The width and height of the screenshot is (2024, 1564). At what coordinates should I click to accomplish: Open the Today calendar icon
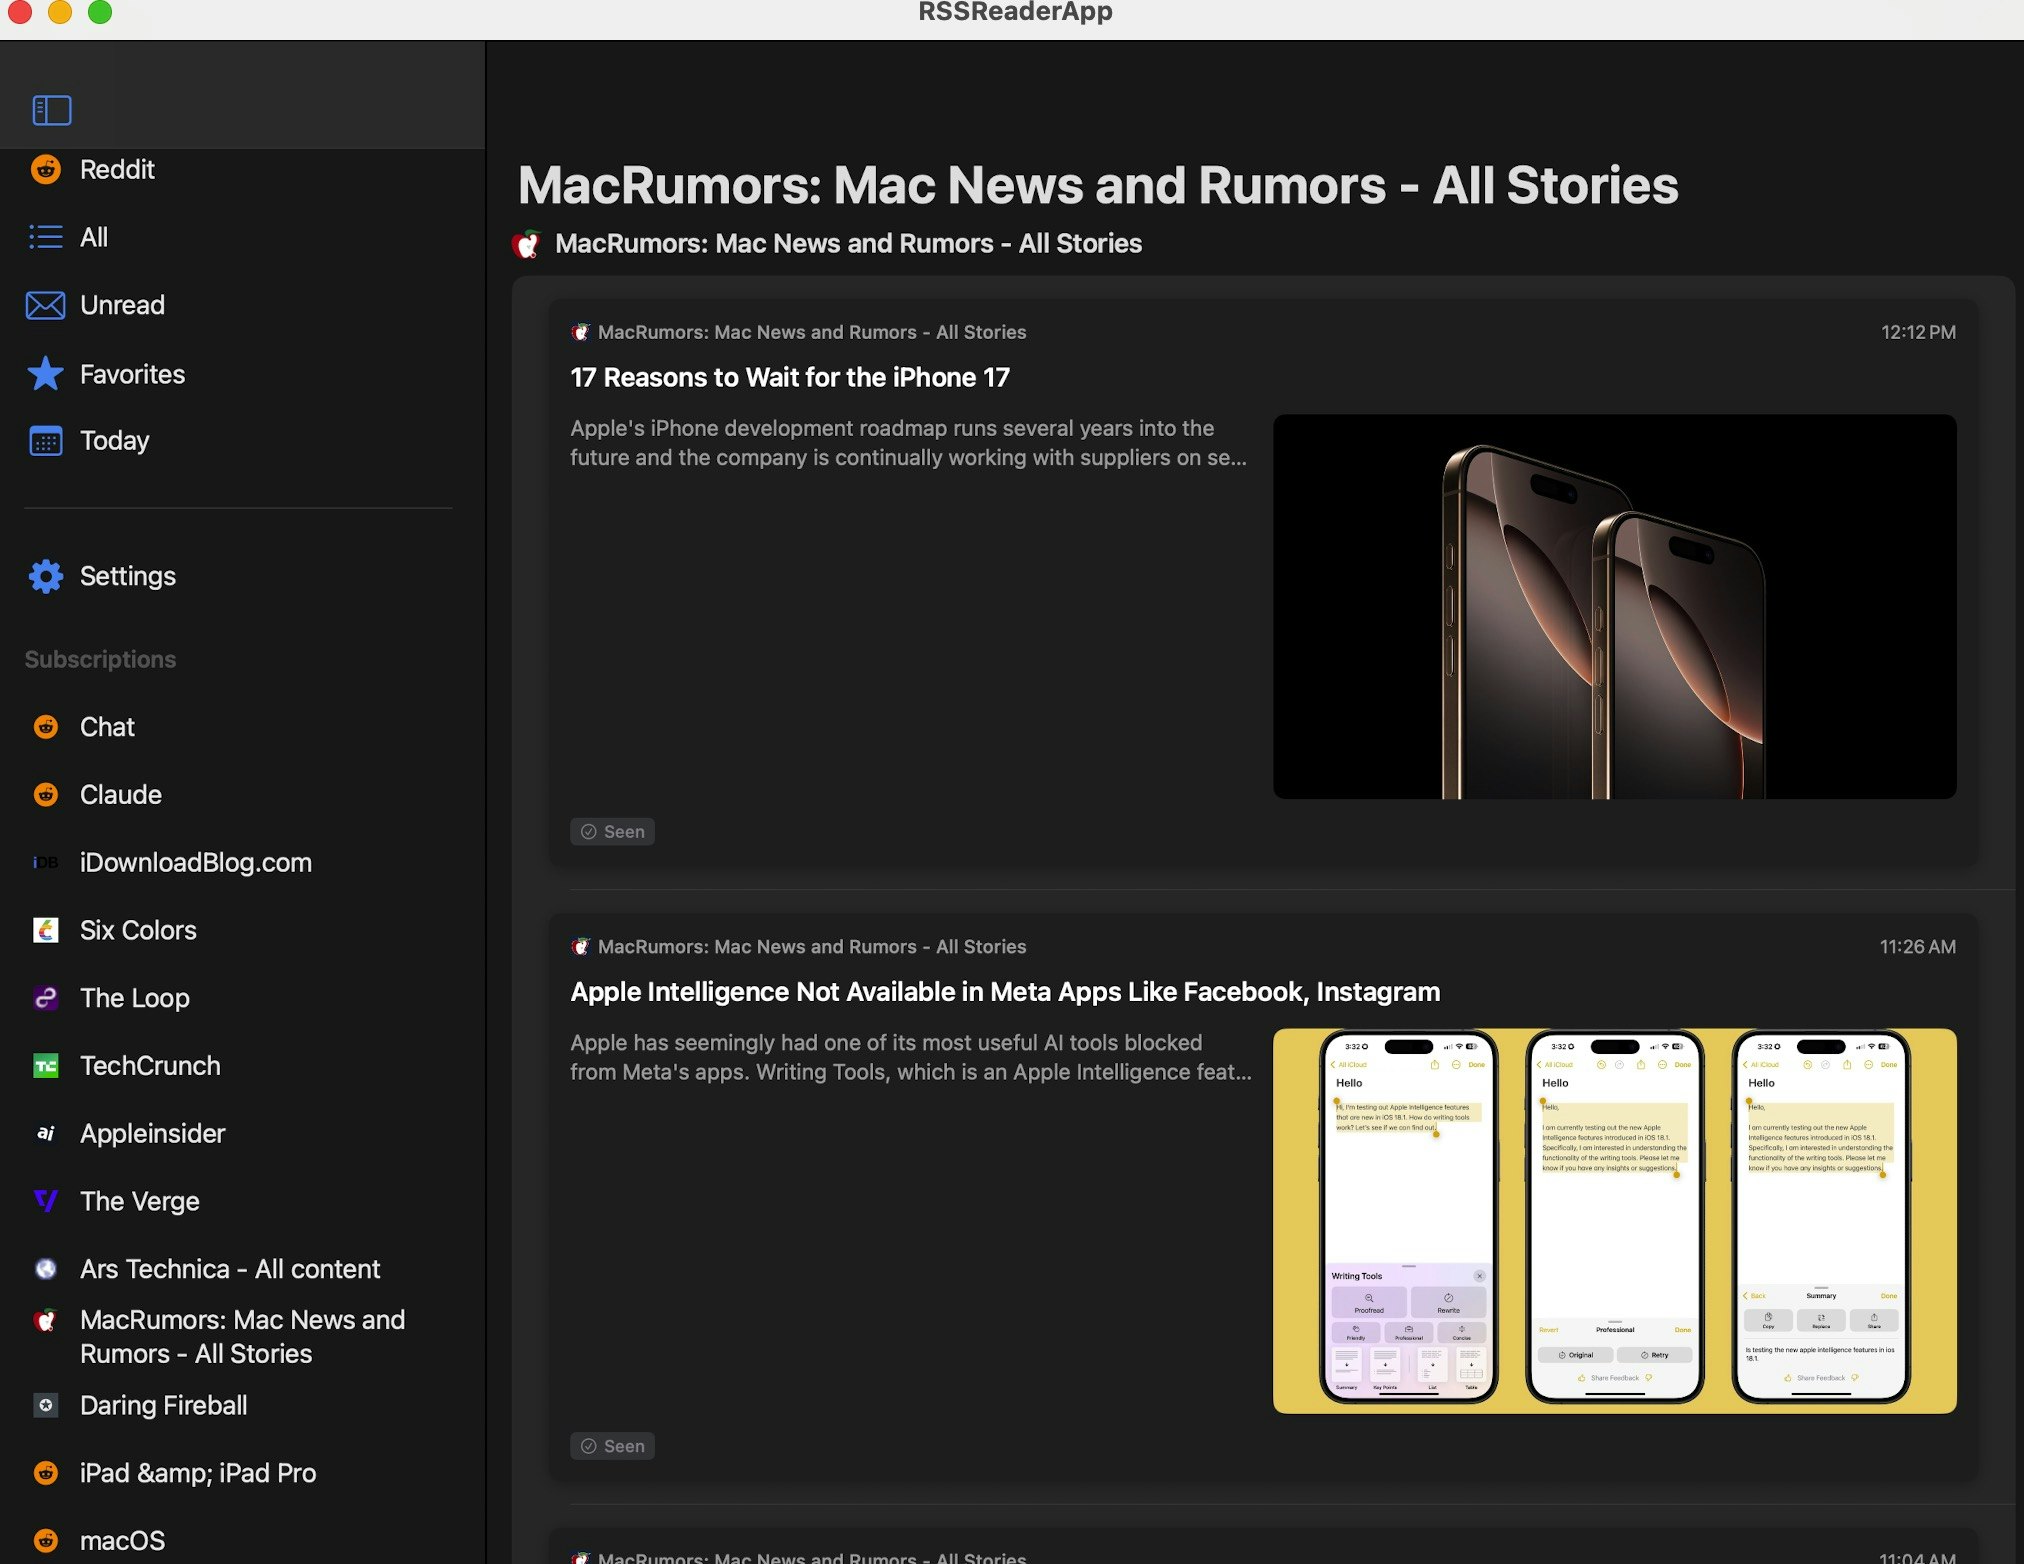tap(46, 441)
